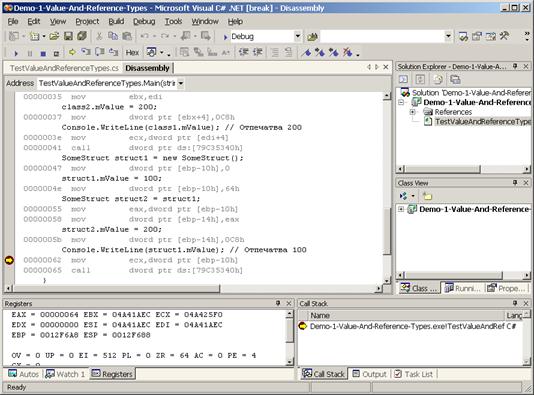
Task: Switch to the Watch 1 tab
Action: click(65, 374)
